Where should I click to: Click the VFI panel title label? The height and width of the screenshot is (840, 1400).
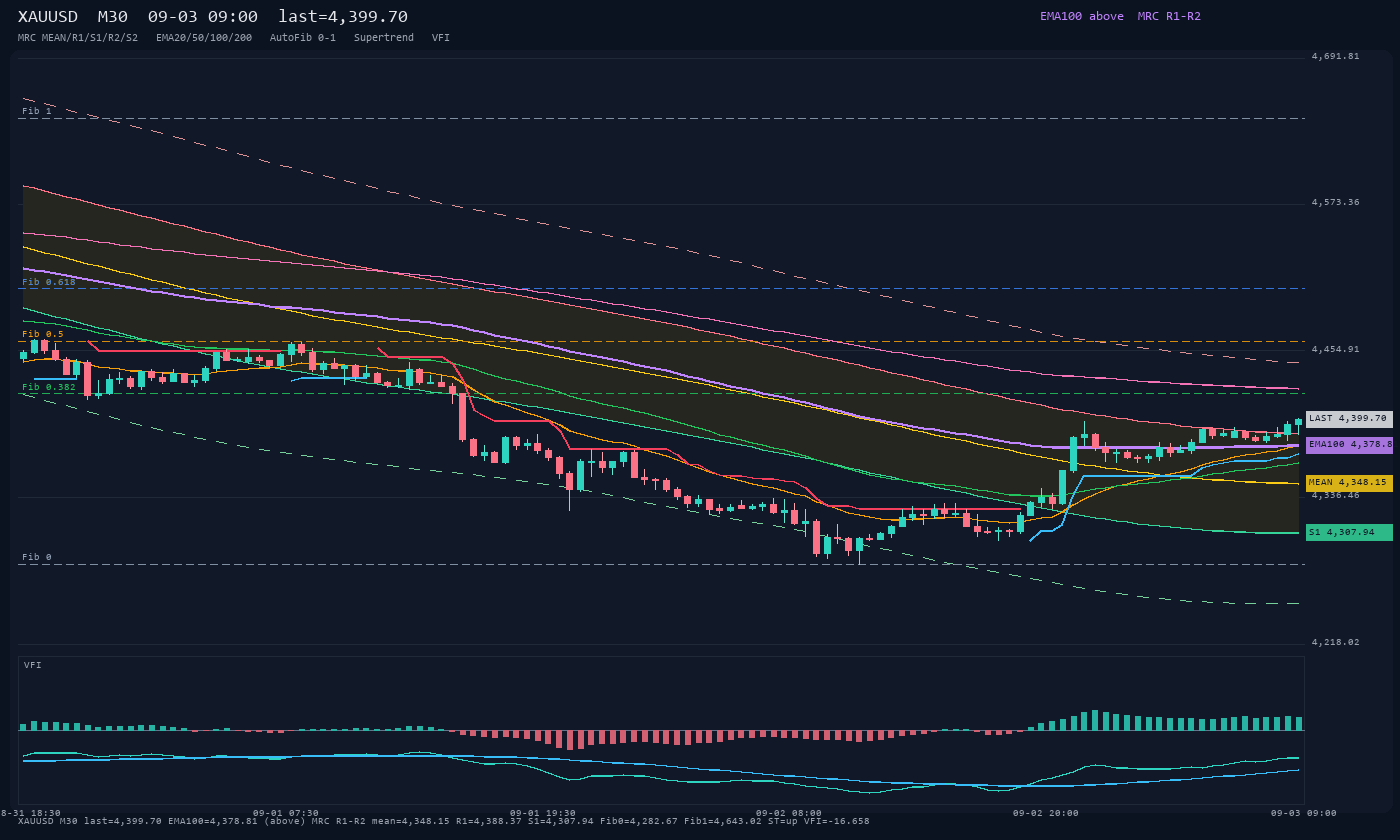click(x=33, y=665)
